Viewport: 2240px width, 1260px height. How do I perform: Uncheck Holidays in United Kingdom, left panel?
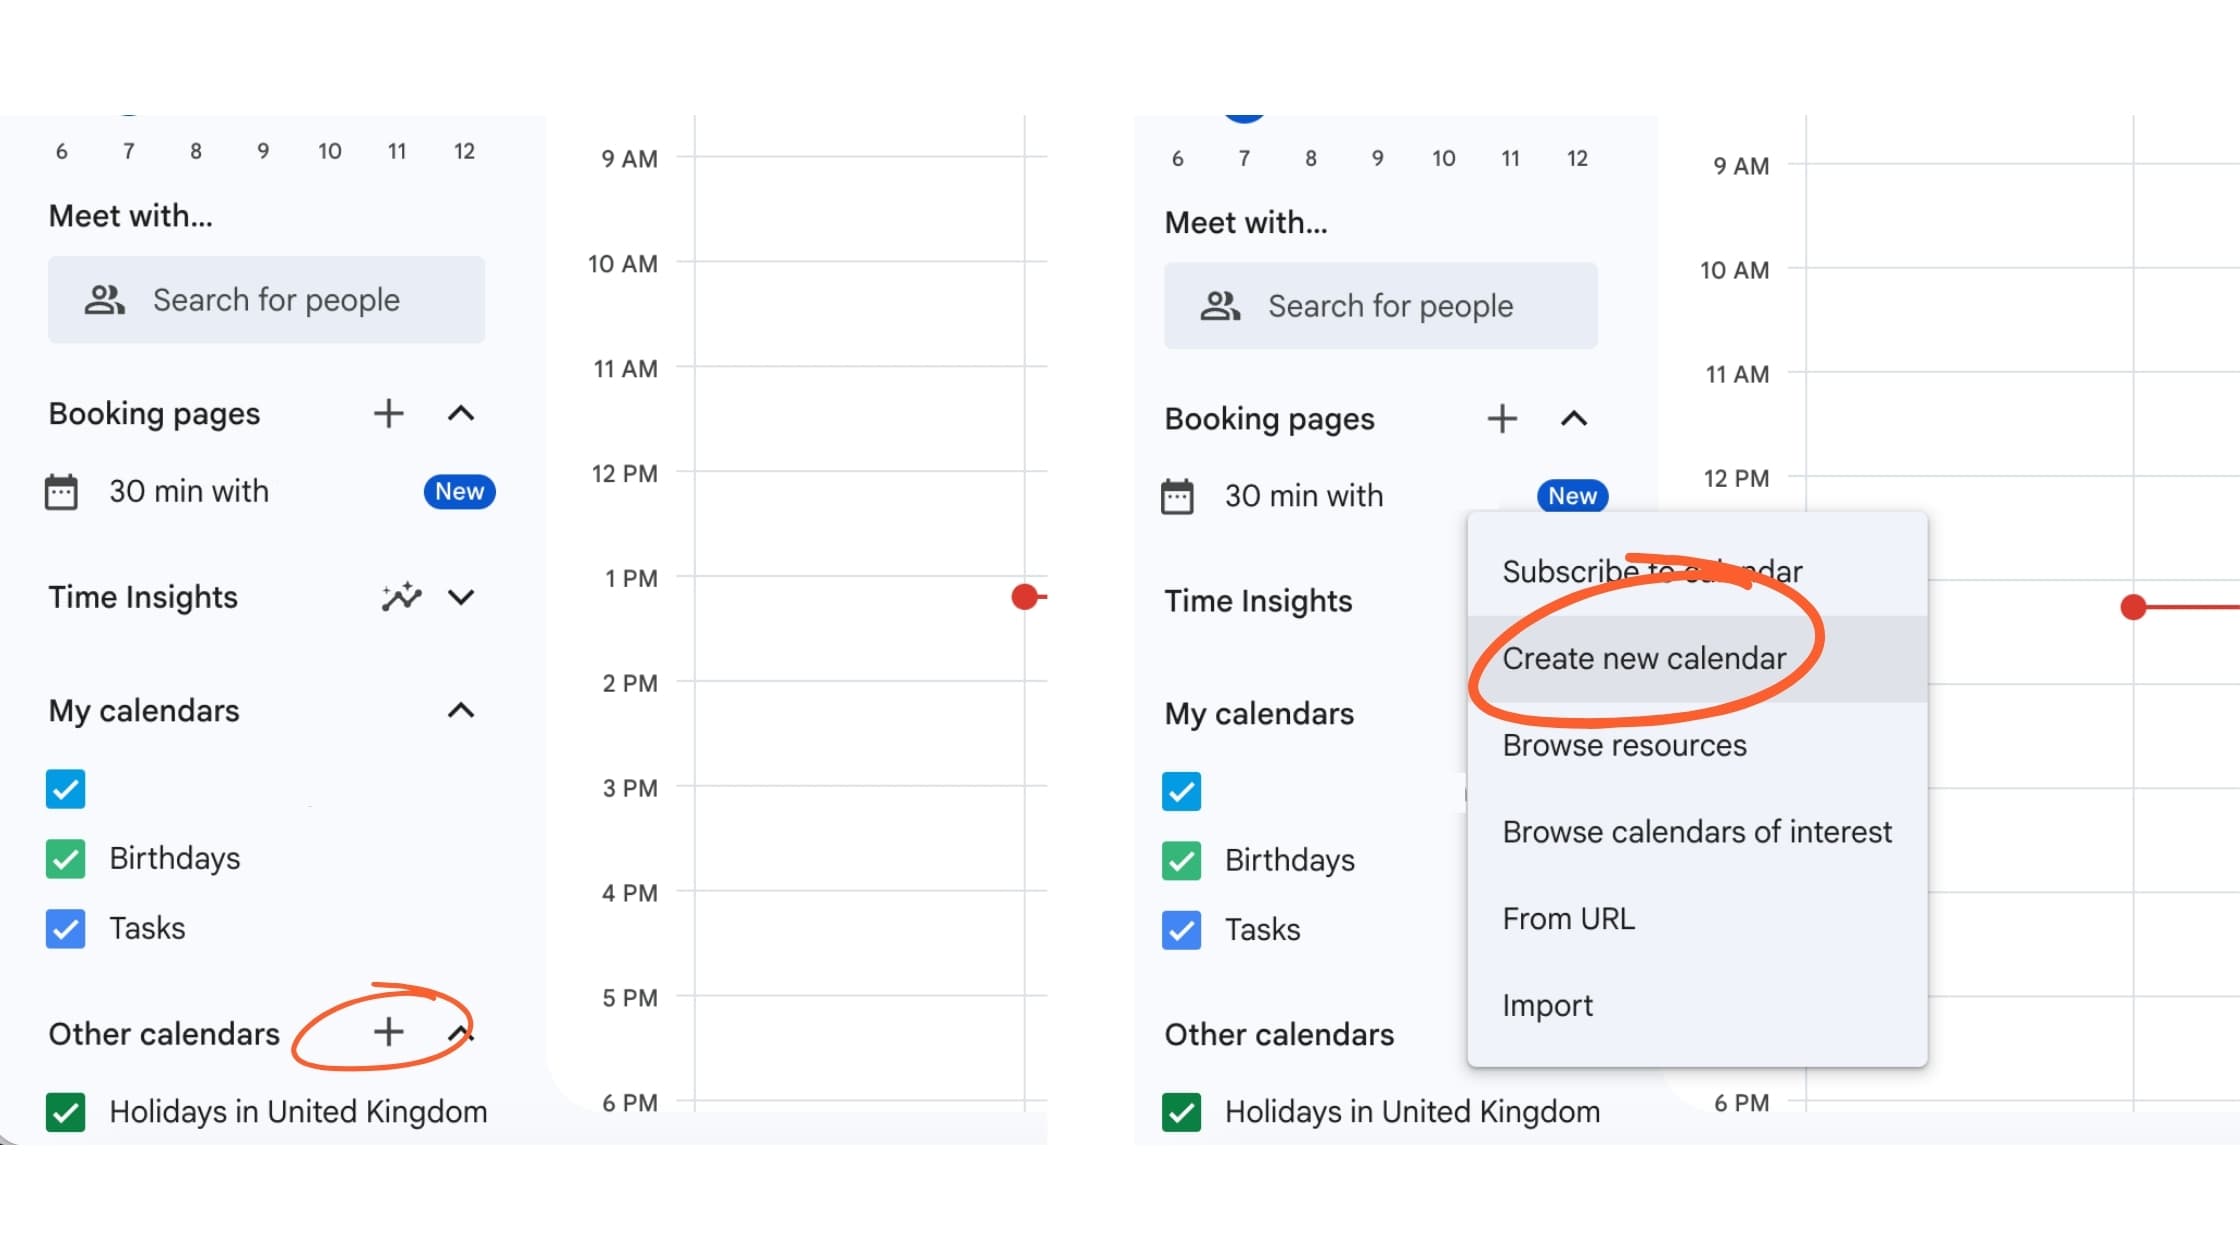tap(65, 1112)
